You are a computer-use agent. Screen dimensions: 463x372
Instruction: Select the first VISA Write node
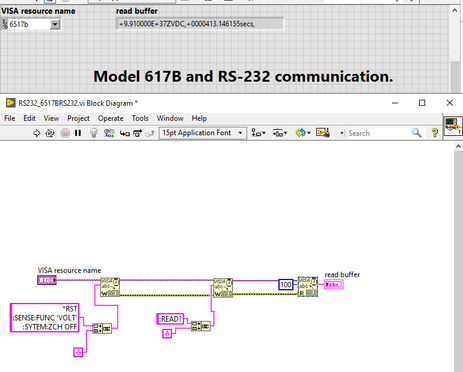pyautogui.click(x=110, y=287)
